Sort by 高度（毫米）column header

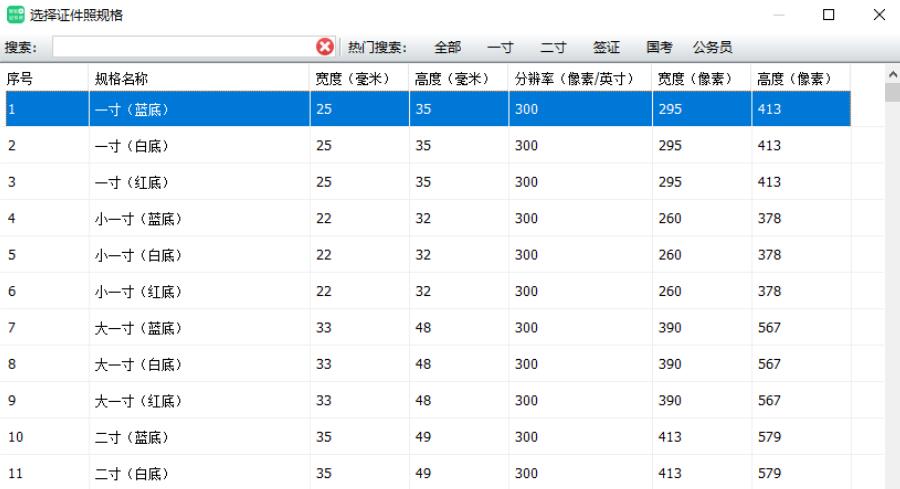tap(459, 78)
